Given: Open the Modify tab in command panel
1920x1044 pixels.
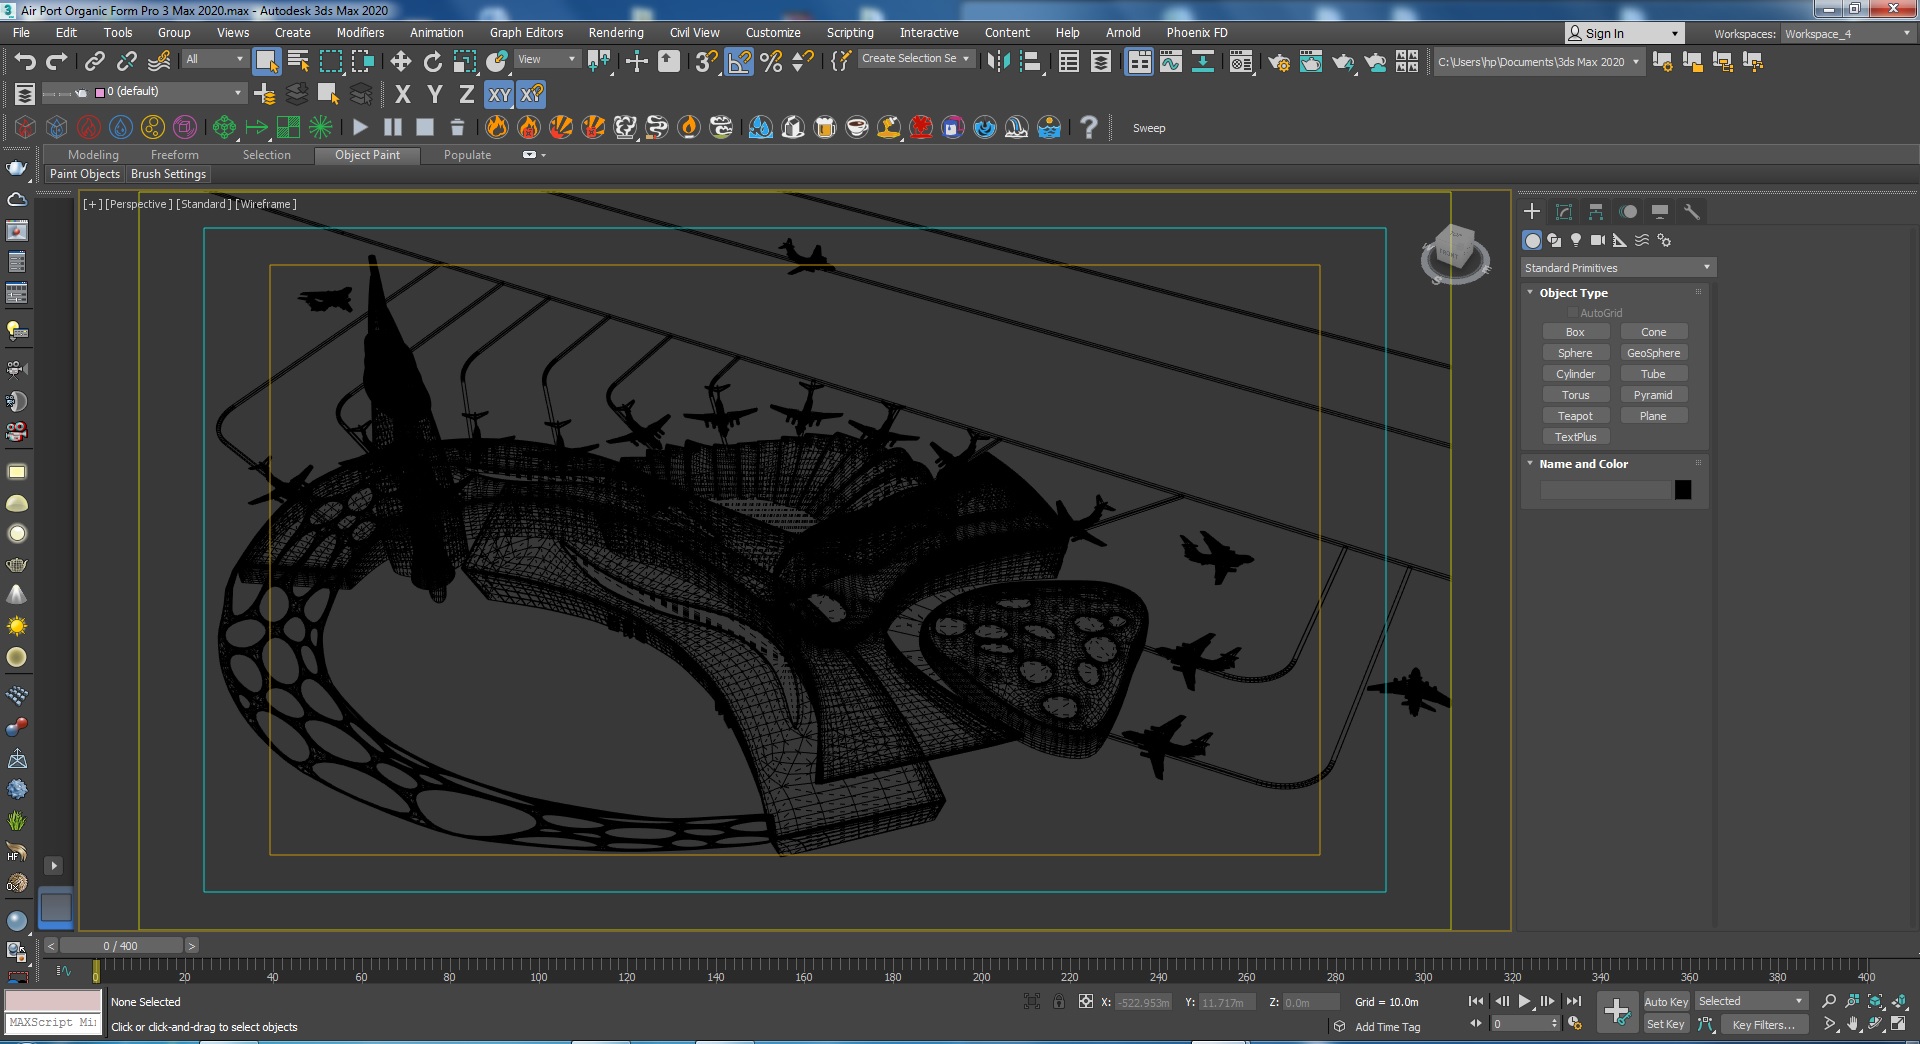Looking at the screenshot, I should [1564, 212].
